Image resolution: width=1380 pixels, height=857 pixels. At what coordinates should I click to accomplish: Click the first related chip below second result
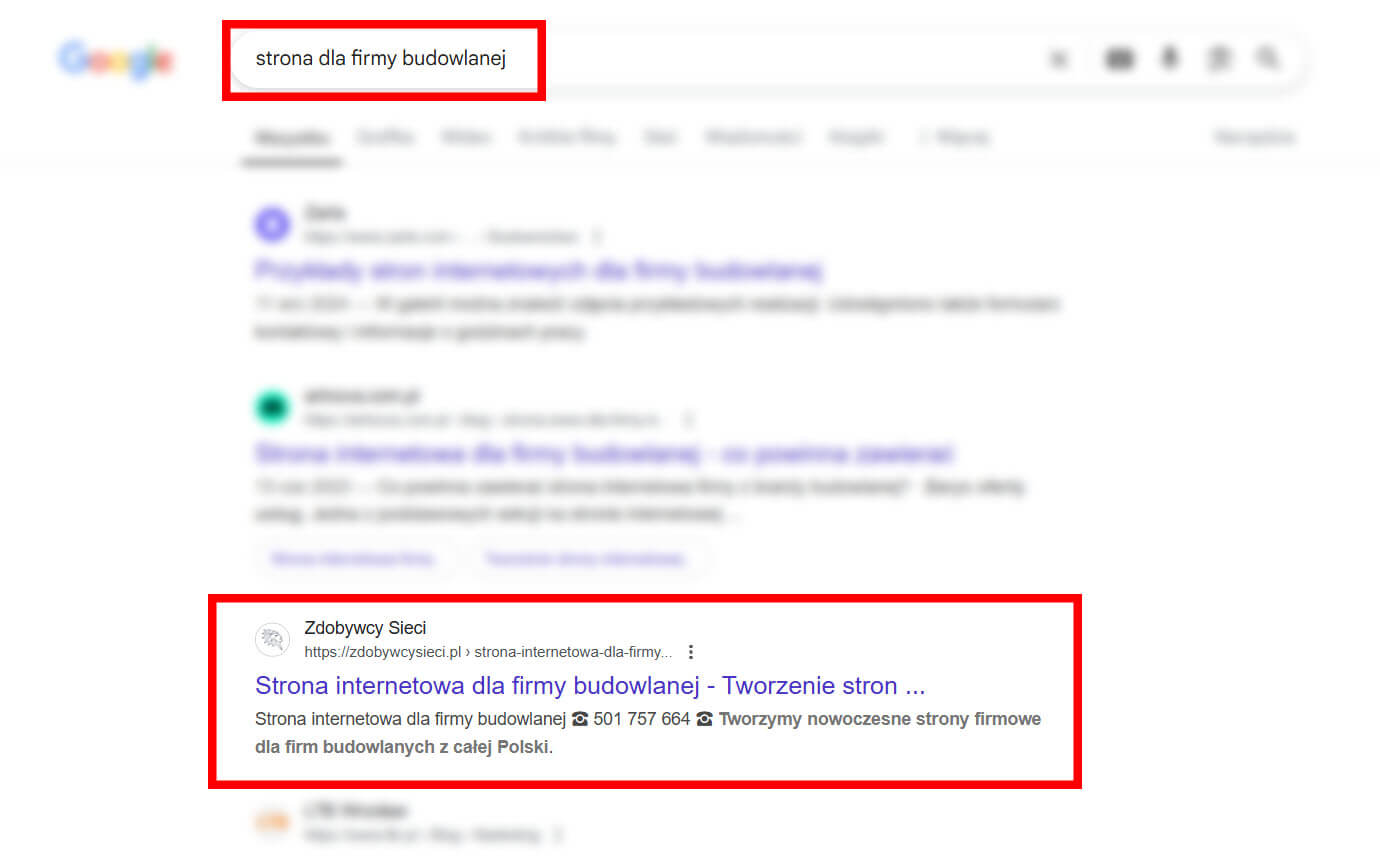pyautogui.click(x=354, y=558)
